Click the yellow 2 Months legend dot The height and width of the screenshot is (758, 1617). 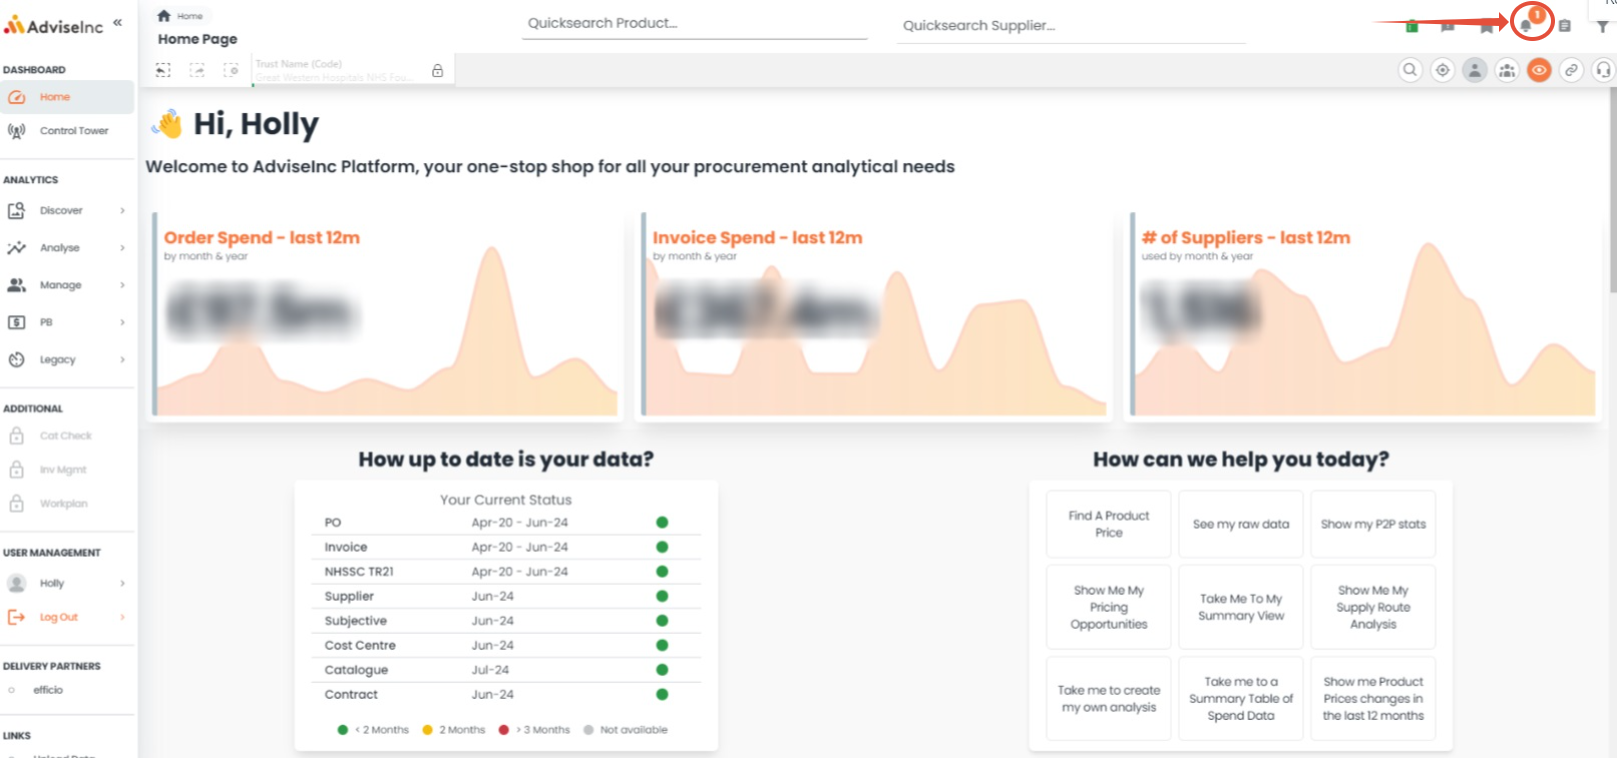[x=427, y=730]
